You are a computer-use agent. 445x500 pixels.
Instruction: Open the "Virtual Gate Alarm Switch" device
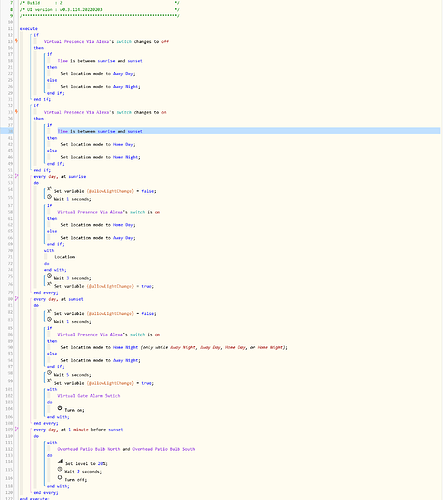click(x=89, y=396)
